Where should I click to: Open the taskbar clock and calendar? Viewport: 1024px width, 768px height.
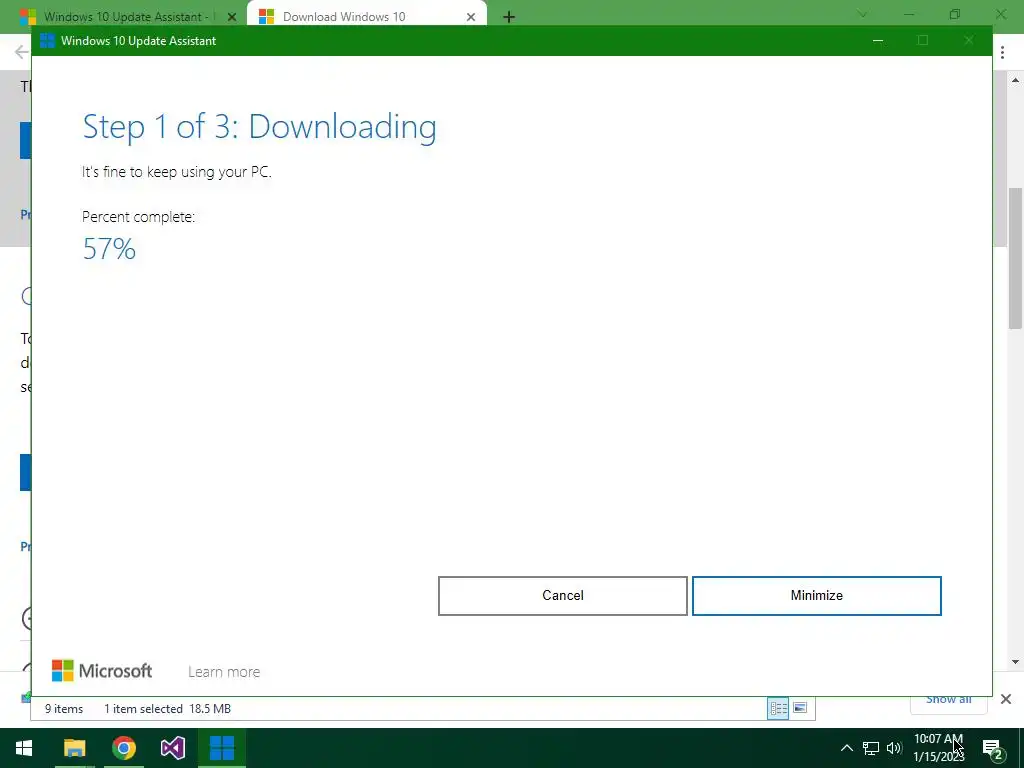pos(938,748)
